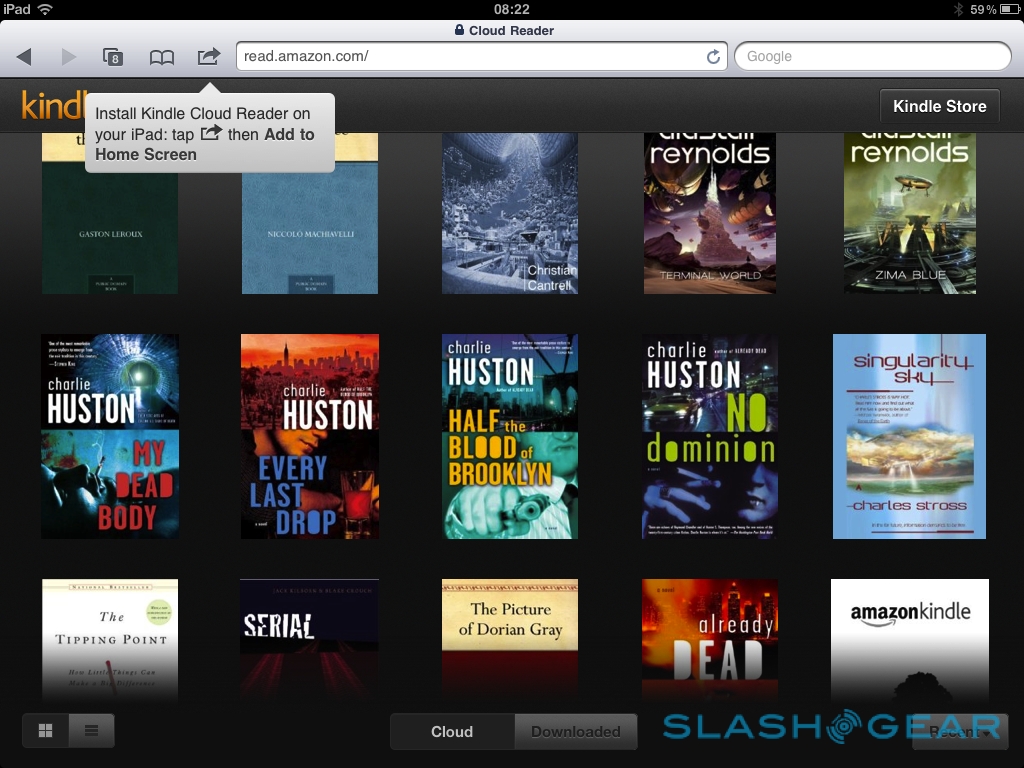This screenshot has width=1024, height=768.
Task: Tap the Bluetooth status icon
Action: (959, 9)
